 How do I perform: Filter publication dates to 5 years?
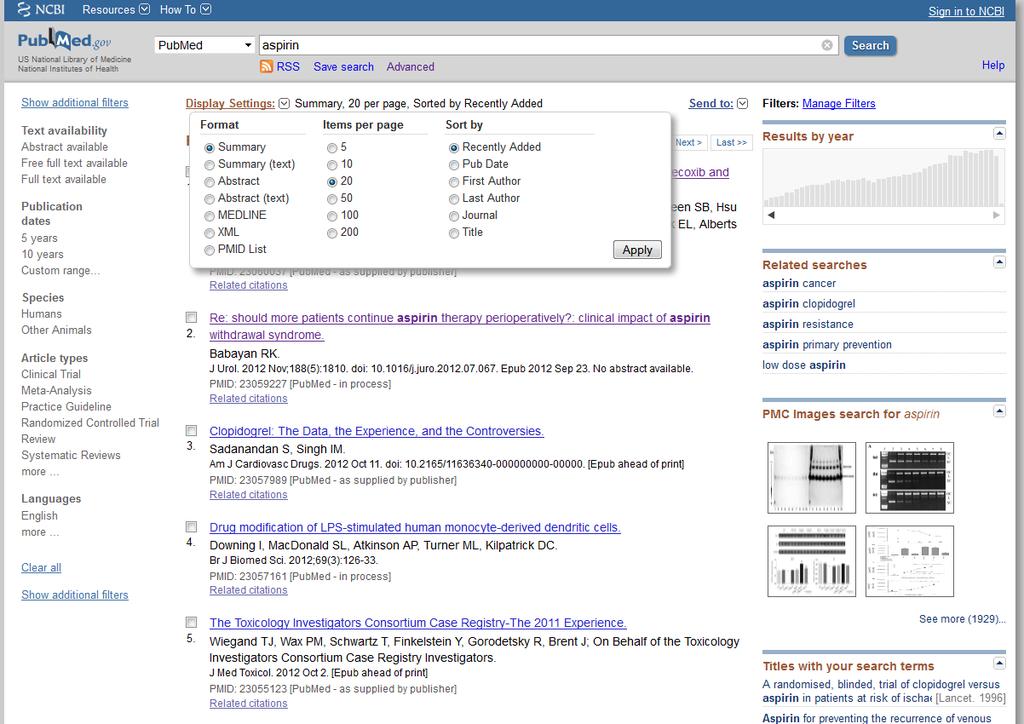(39, 238)
